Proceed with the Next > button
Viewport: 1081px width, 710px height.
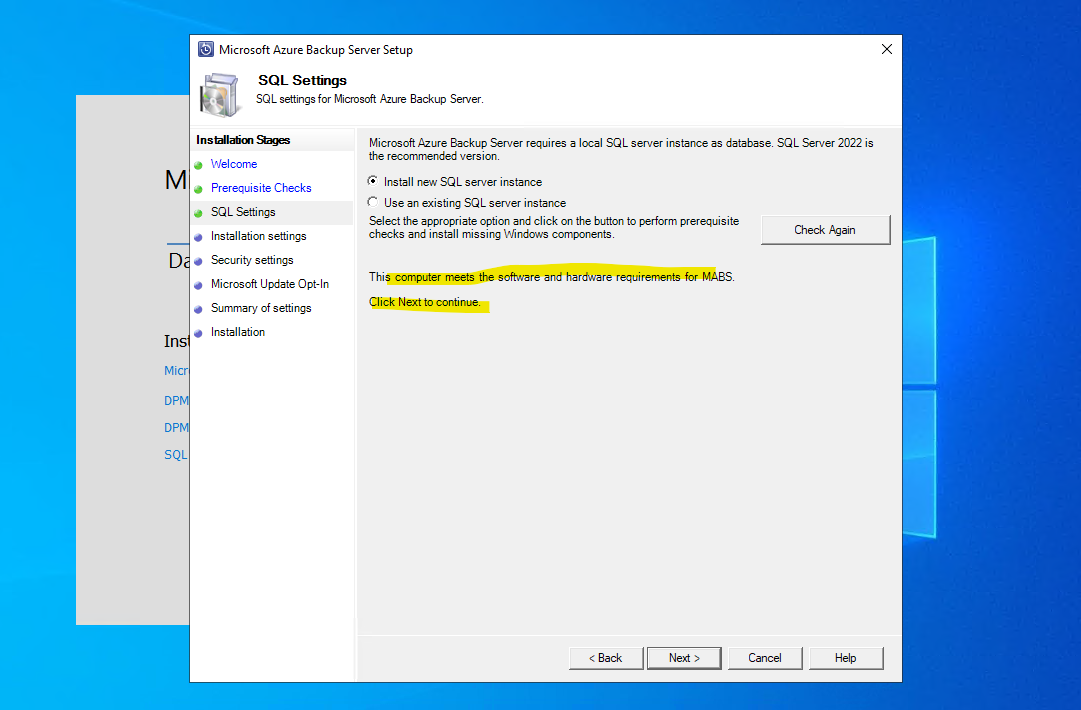click(684, 658)
